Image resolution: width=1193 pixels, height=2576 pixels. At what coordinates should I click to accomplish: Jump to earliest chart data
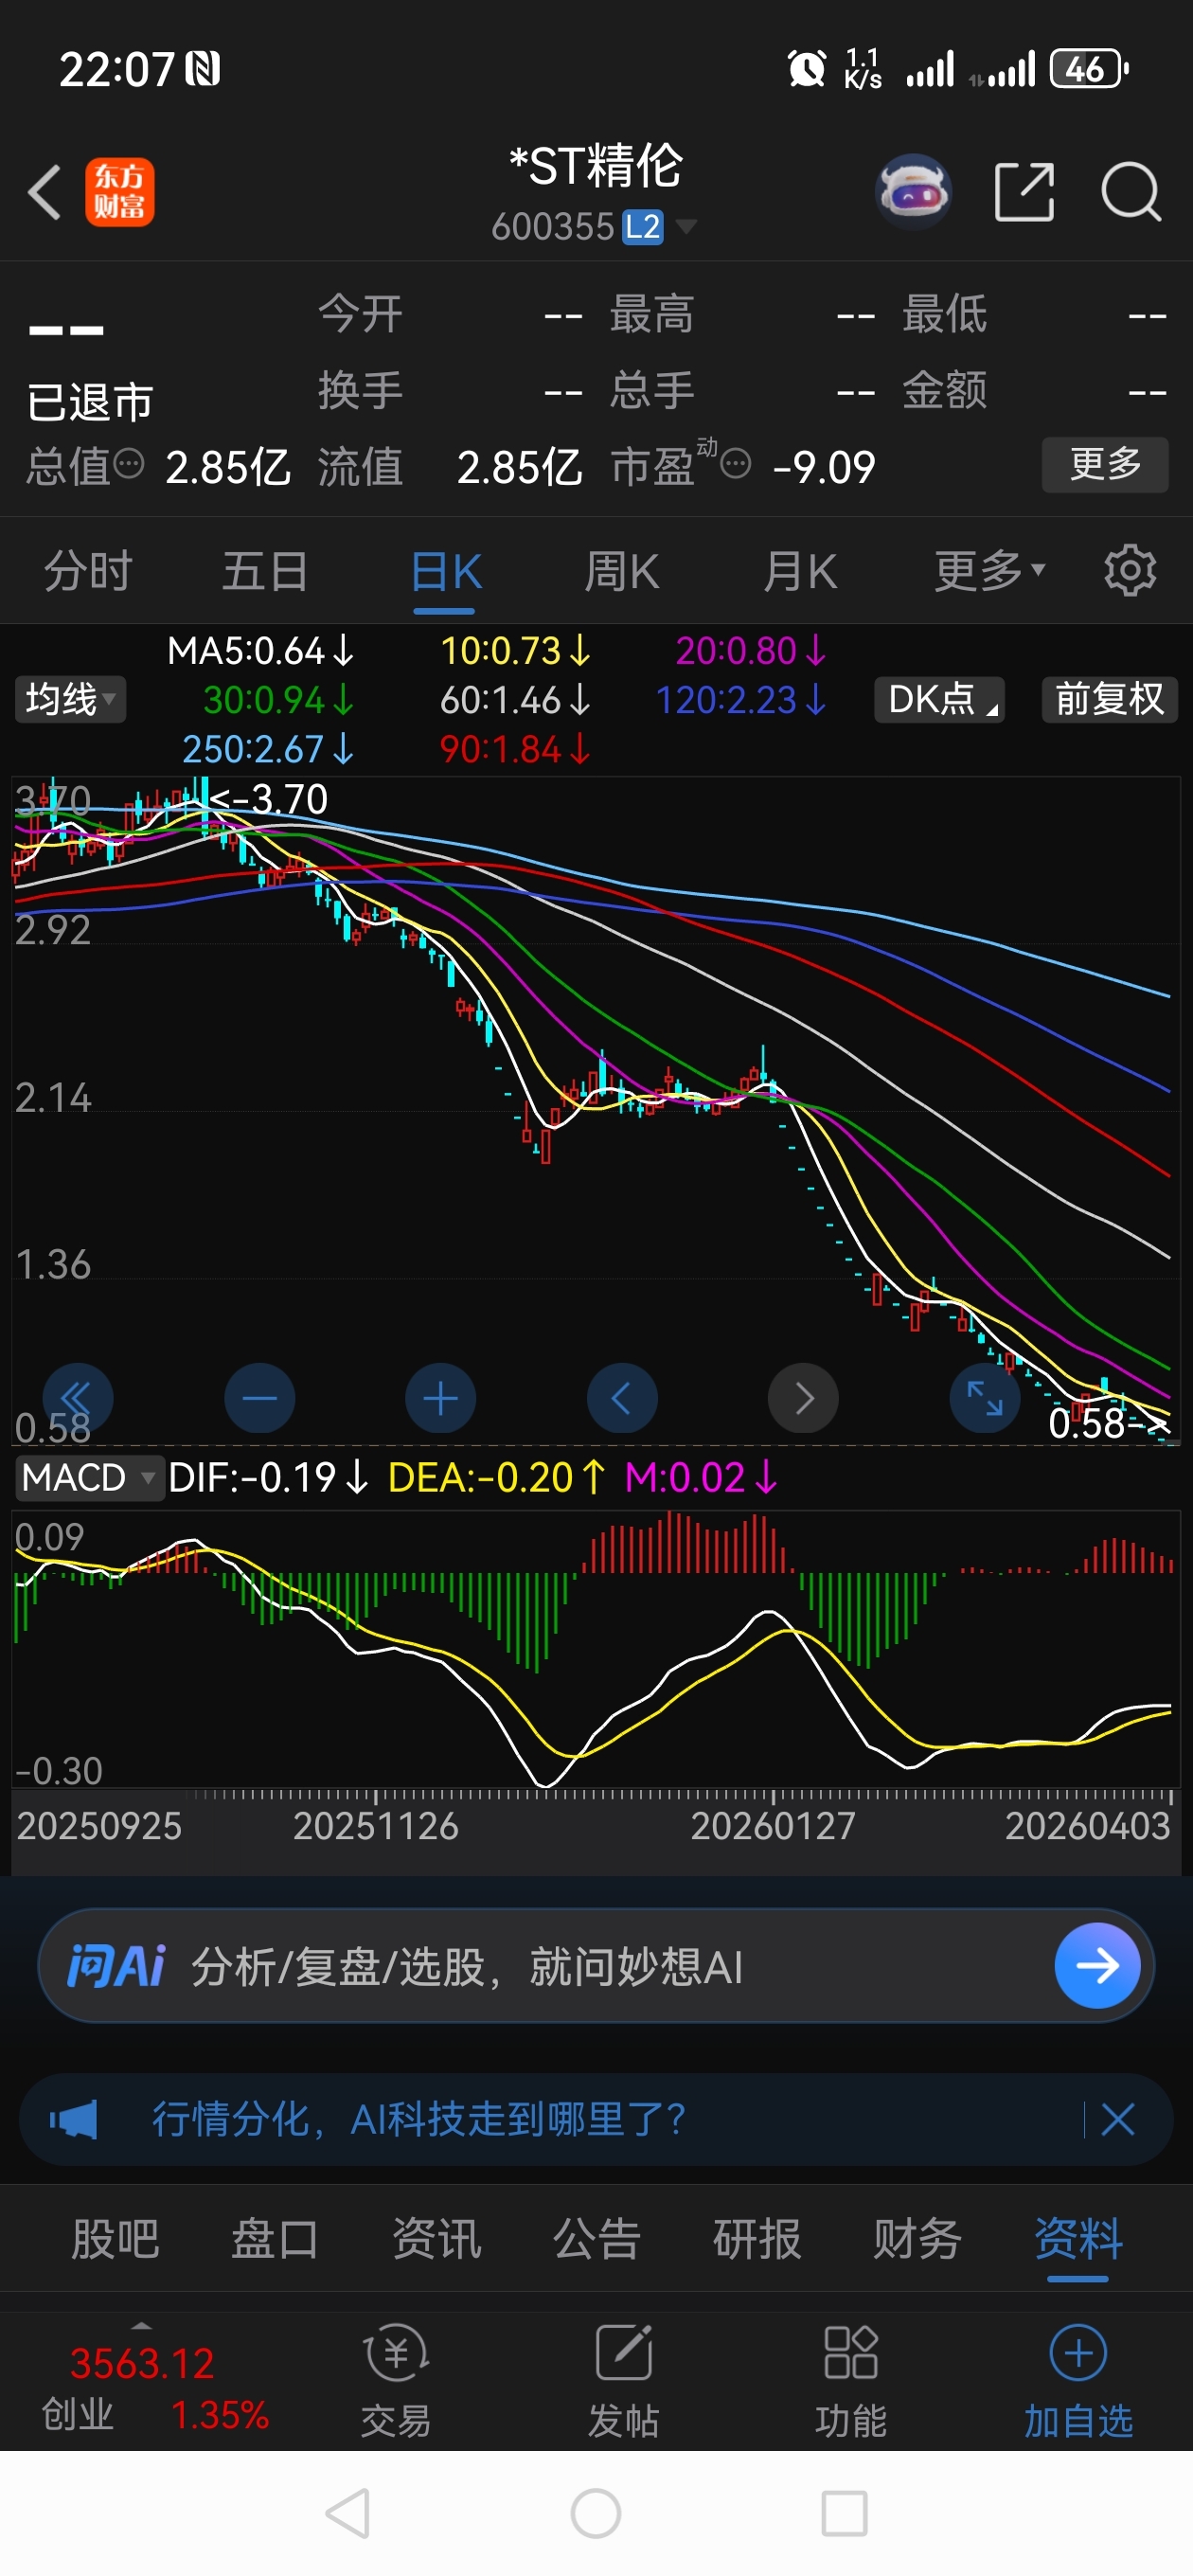coord(78,1398)
